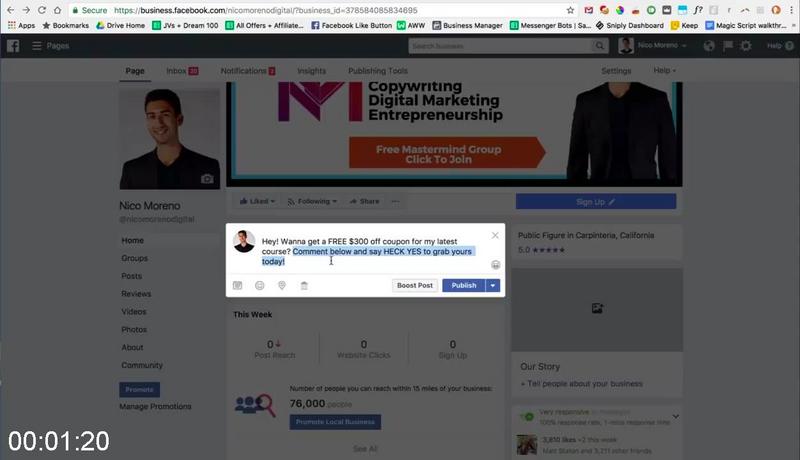
Task: Expand the Liked dropdown
Action: 257,201
